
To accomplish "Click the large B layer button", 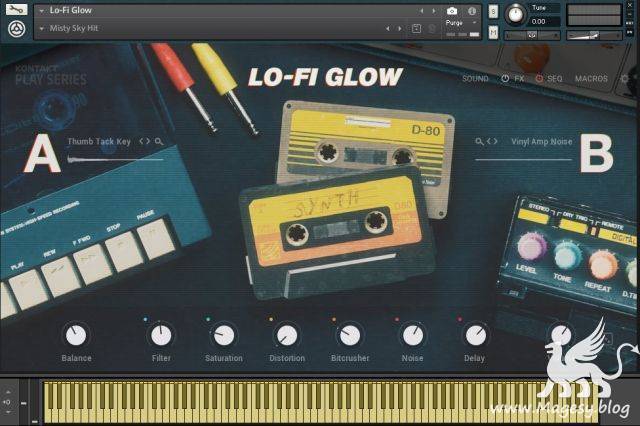I will [x=597, y=154].
